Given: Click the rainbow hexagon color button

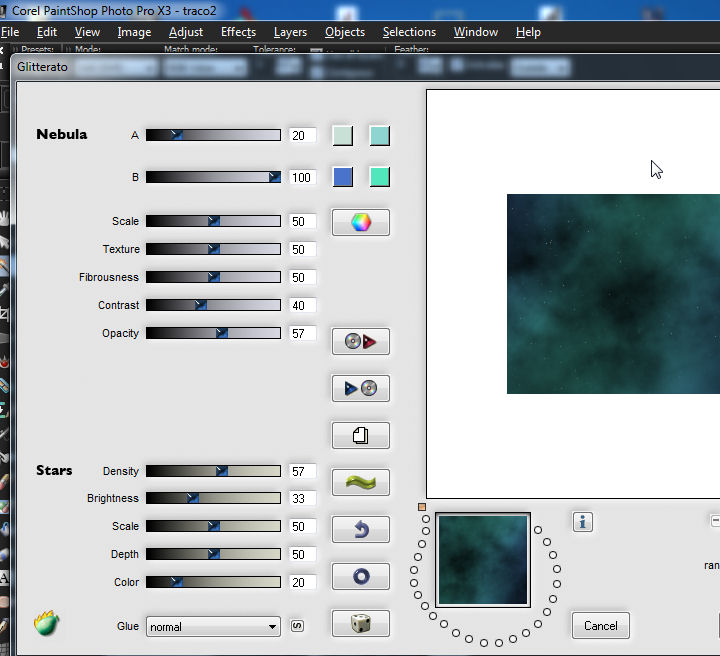Looking at the screenshot, I should 361,223.
